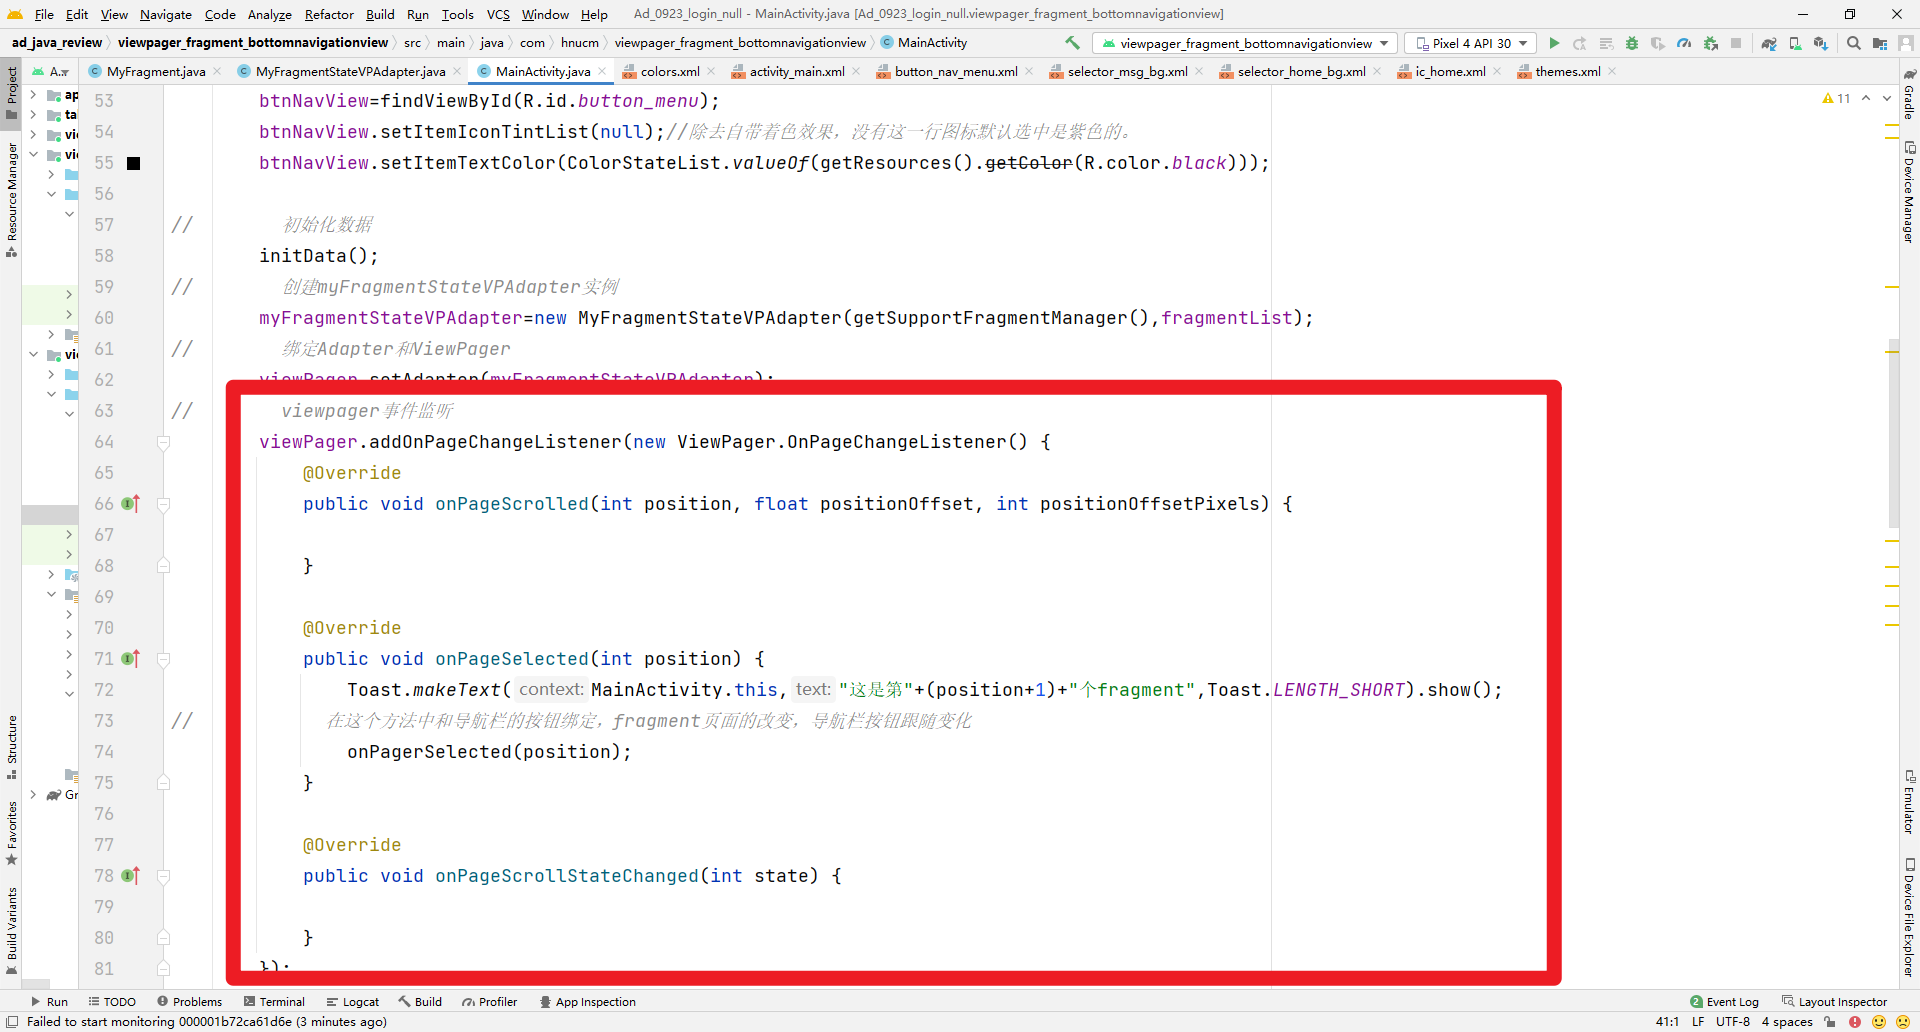
Task: Click the red error indicator in status bar
Action: coord(1855,1022)
